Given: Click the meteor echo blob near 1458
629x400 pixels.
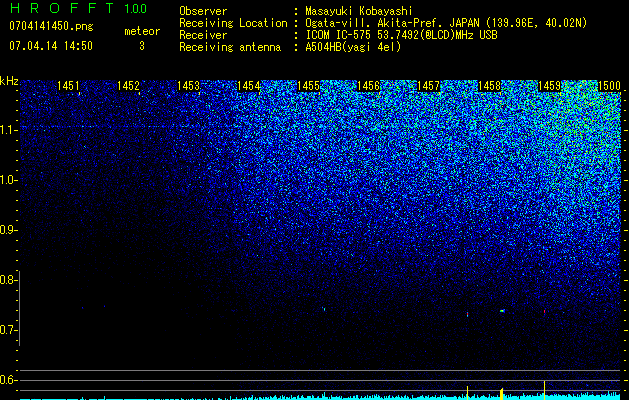Looking at the screenshot, I should pos(502,311).
